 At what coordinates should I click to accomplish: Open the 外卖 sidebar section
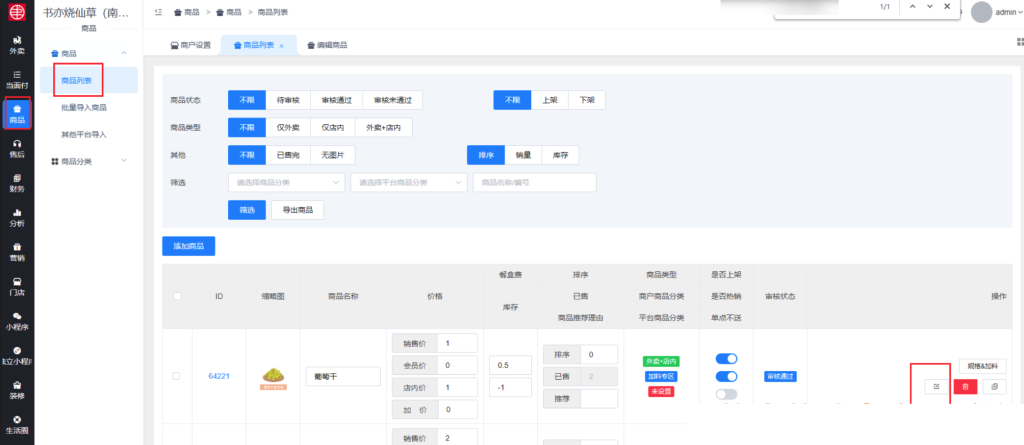point(17,45)
